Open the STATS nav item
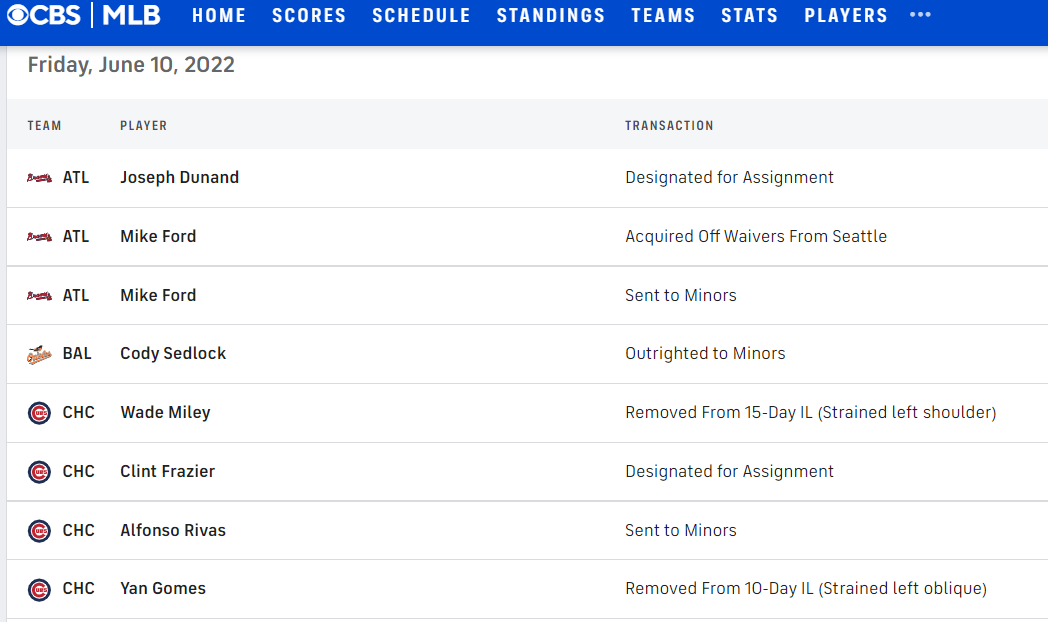The image size is (1048, 622). tap(749, 15)
